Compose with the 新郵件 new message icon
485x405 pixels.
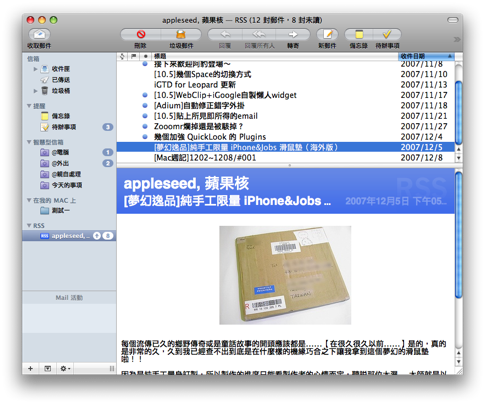[327, 34]
